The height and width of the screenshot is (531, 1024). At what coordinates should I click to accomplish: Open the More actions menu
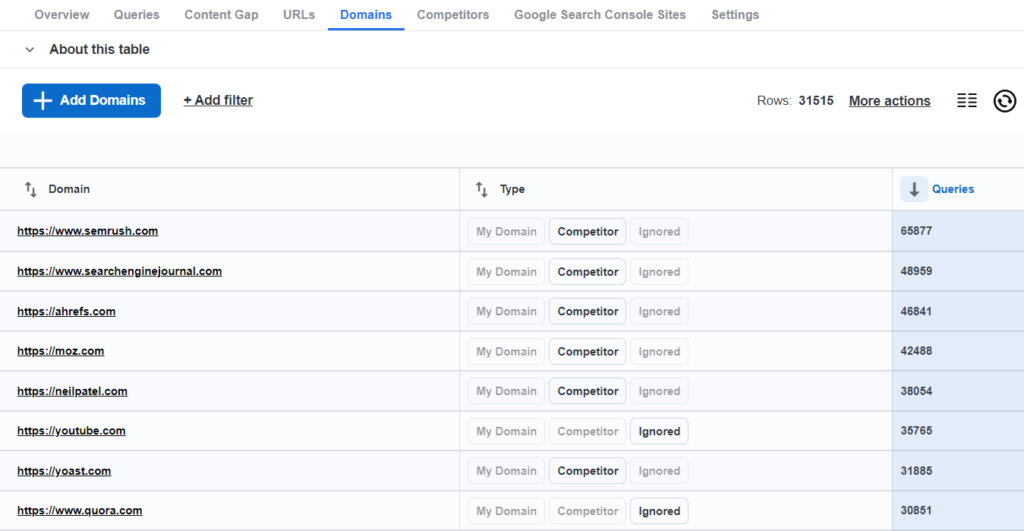[889, 101]
